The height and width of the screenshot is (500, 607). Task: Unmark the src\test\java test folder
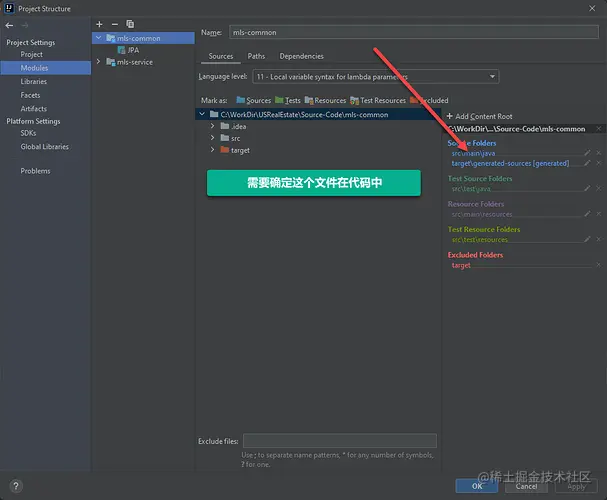[598, 188]
